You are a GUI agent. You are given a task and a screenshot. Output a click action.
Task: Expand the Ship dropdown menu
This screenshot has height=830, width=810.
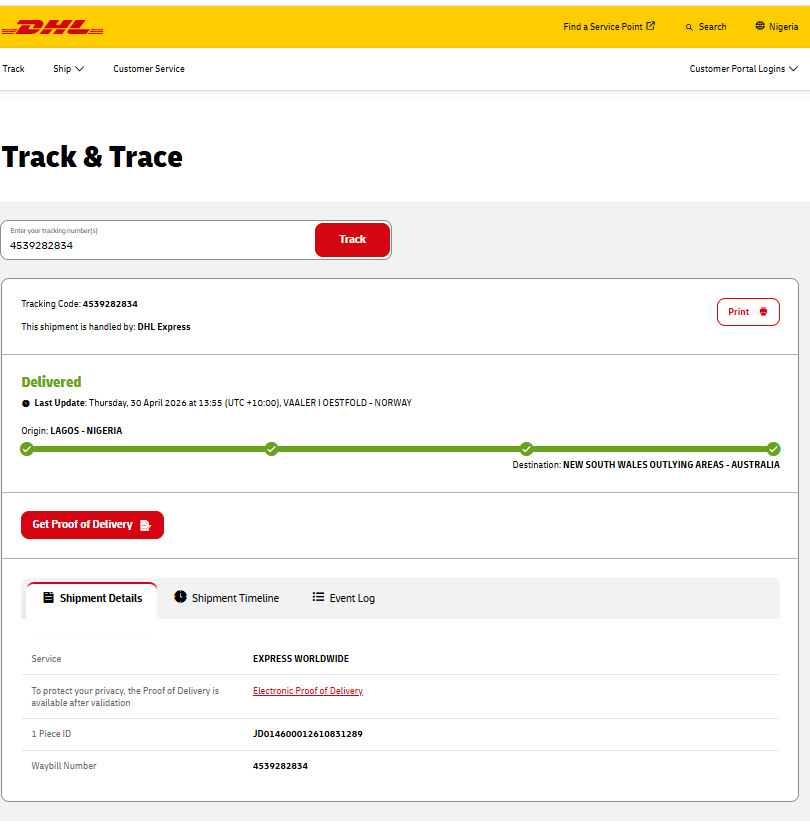coord(68,69)
